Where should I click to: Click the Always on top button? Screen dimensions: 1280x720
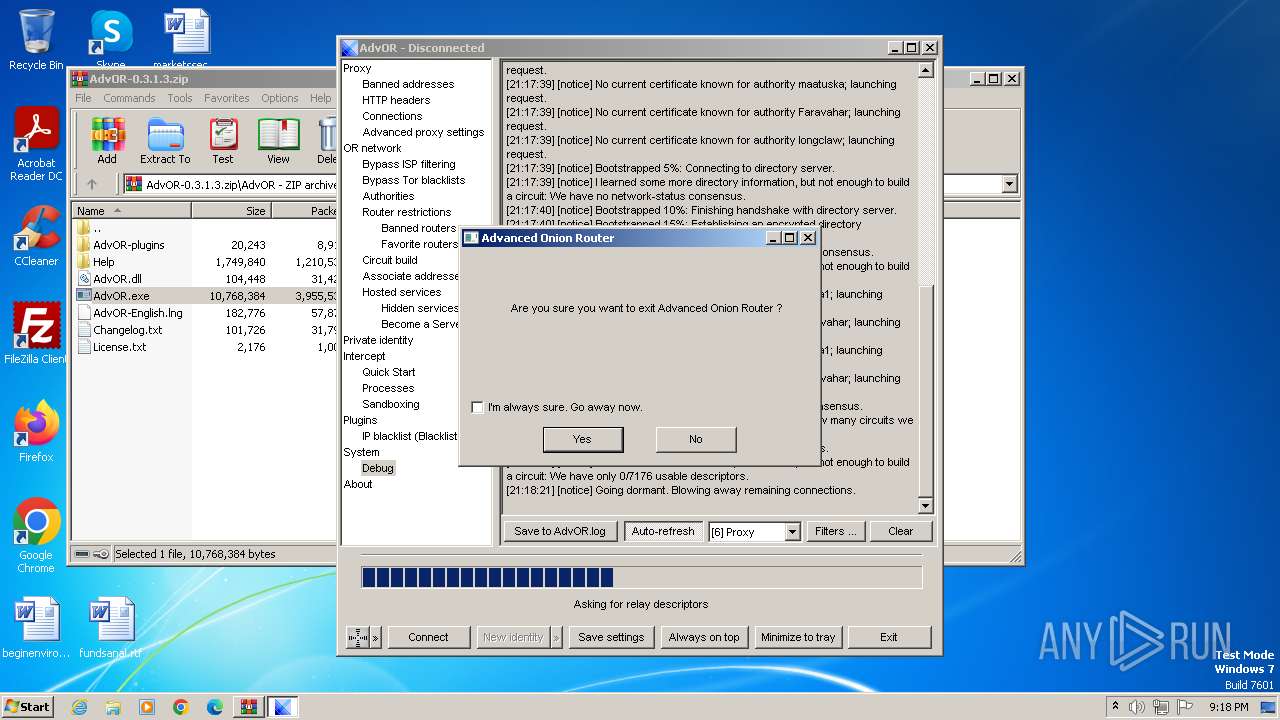pyautogui.click(x=704, y=637)
